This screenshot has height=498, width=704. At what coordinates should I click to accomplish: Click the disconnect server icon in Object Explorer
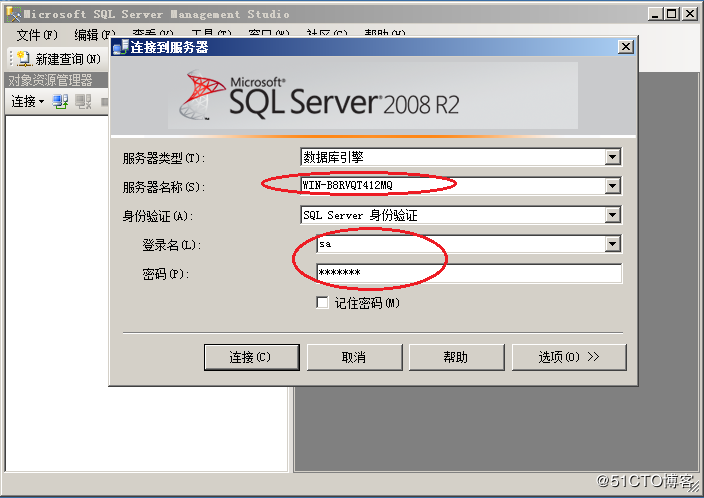click(x=83, y=101)
